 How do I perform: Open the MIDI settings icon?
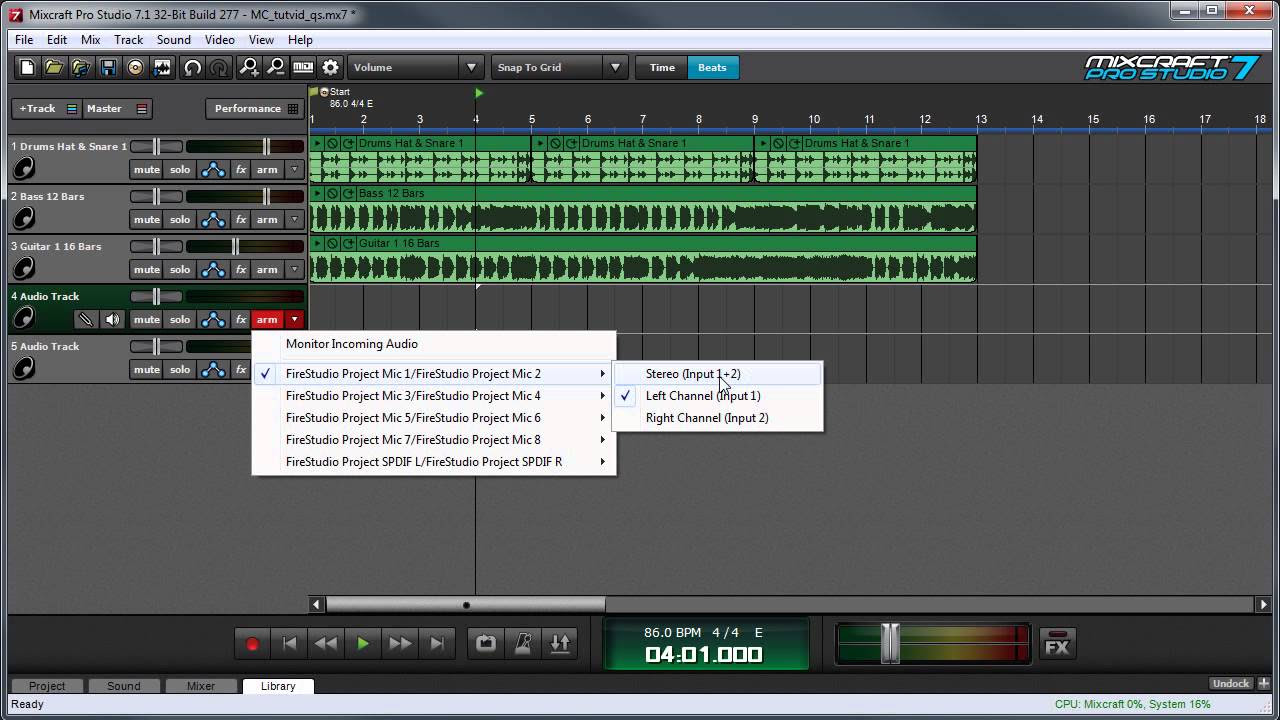click(x=305, y=67)
